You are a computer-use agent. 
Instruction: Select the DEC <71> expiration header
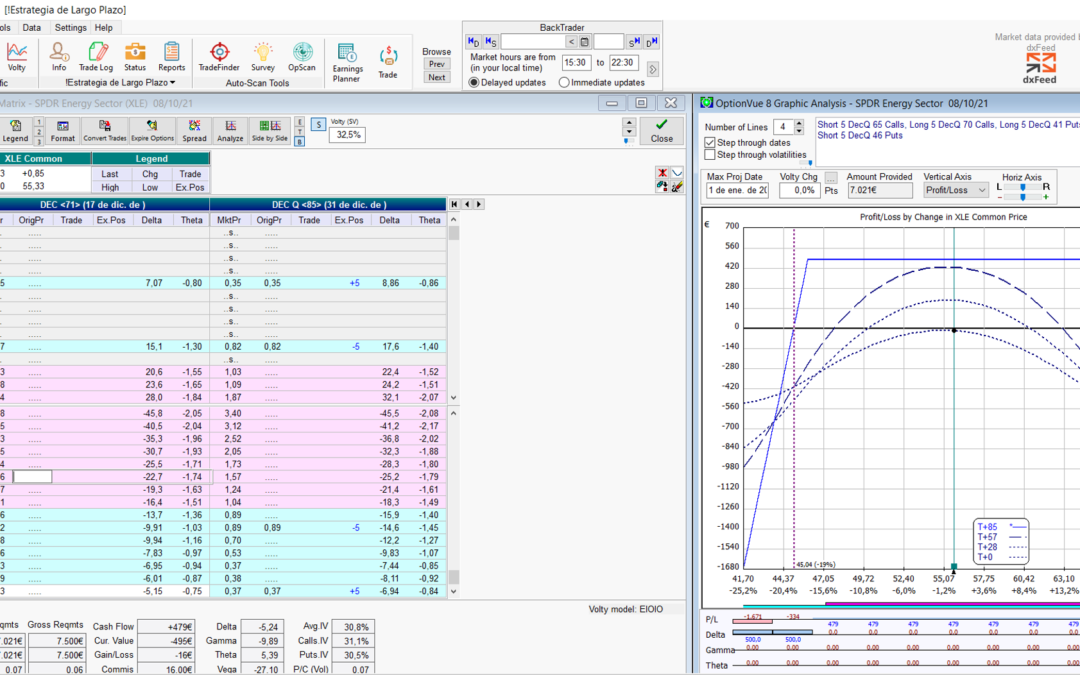(105, 205)
